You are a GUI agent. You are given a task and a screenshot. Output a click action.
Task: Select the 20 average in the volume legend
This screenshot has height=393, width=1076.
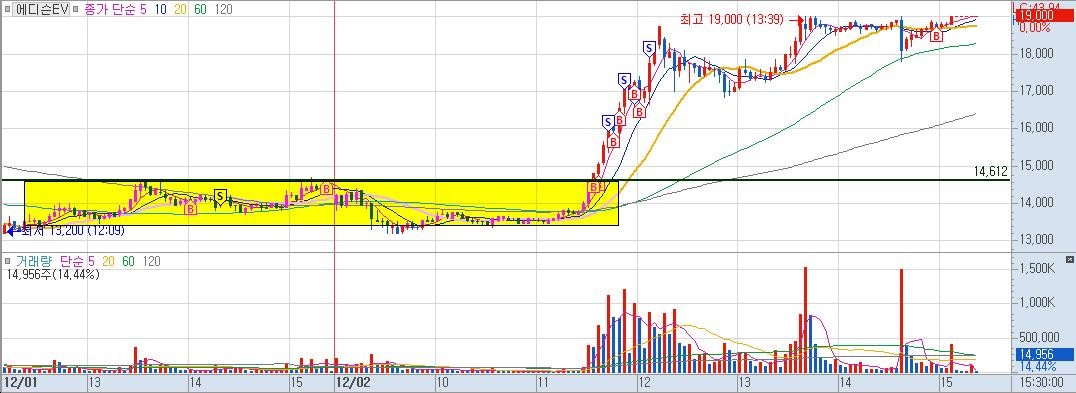click(108, 261)
